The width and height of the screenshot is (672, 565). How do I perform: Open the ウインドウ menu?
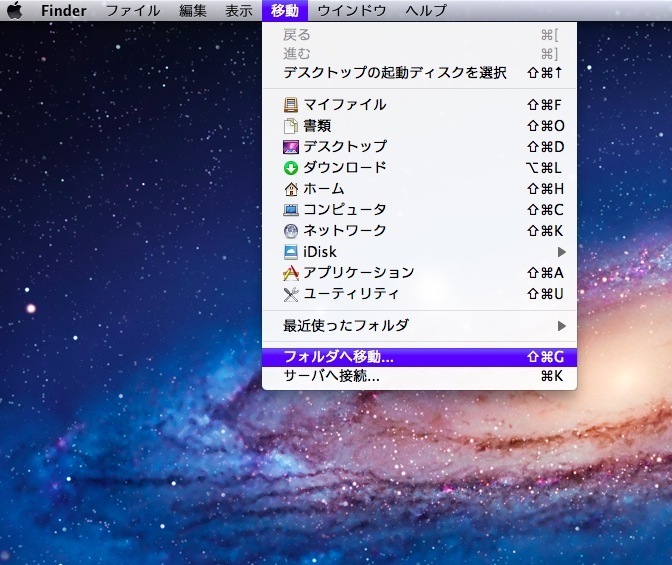click(352, 11)
